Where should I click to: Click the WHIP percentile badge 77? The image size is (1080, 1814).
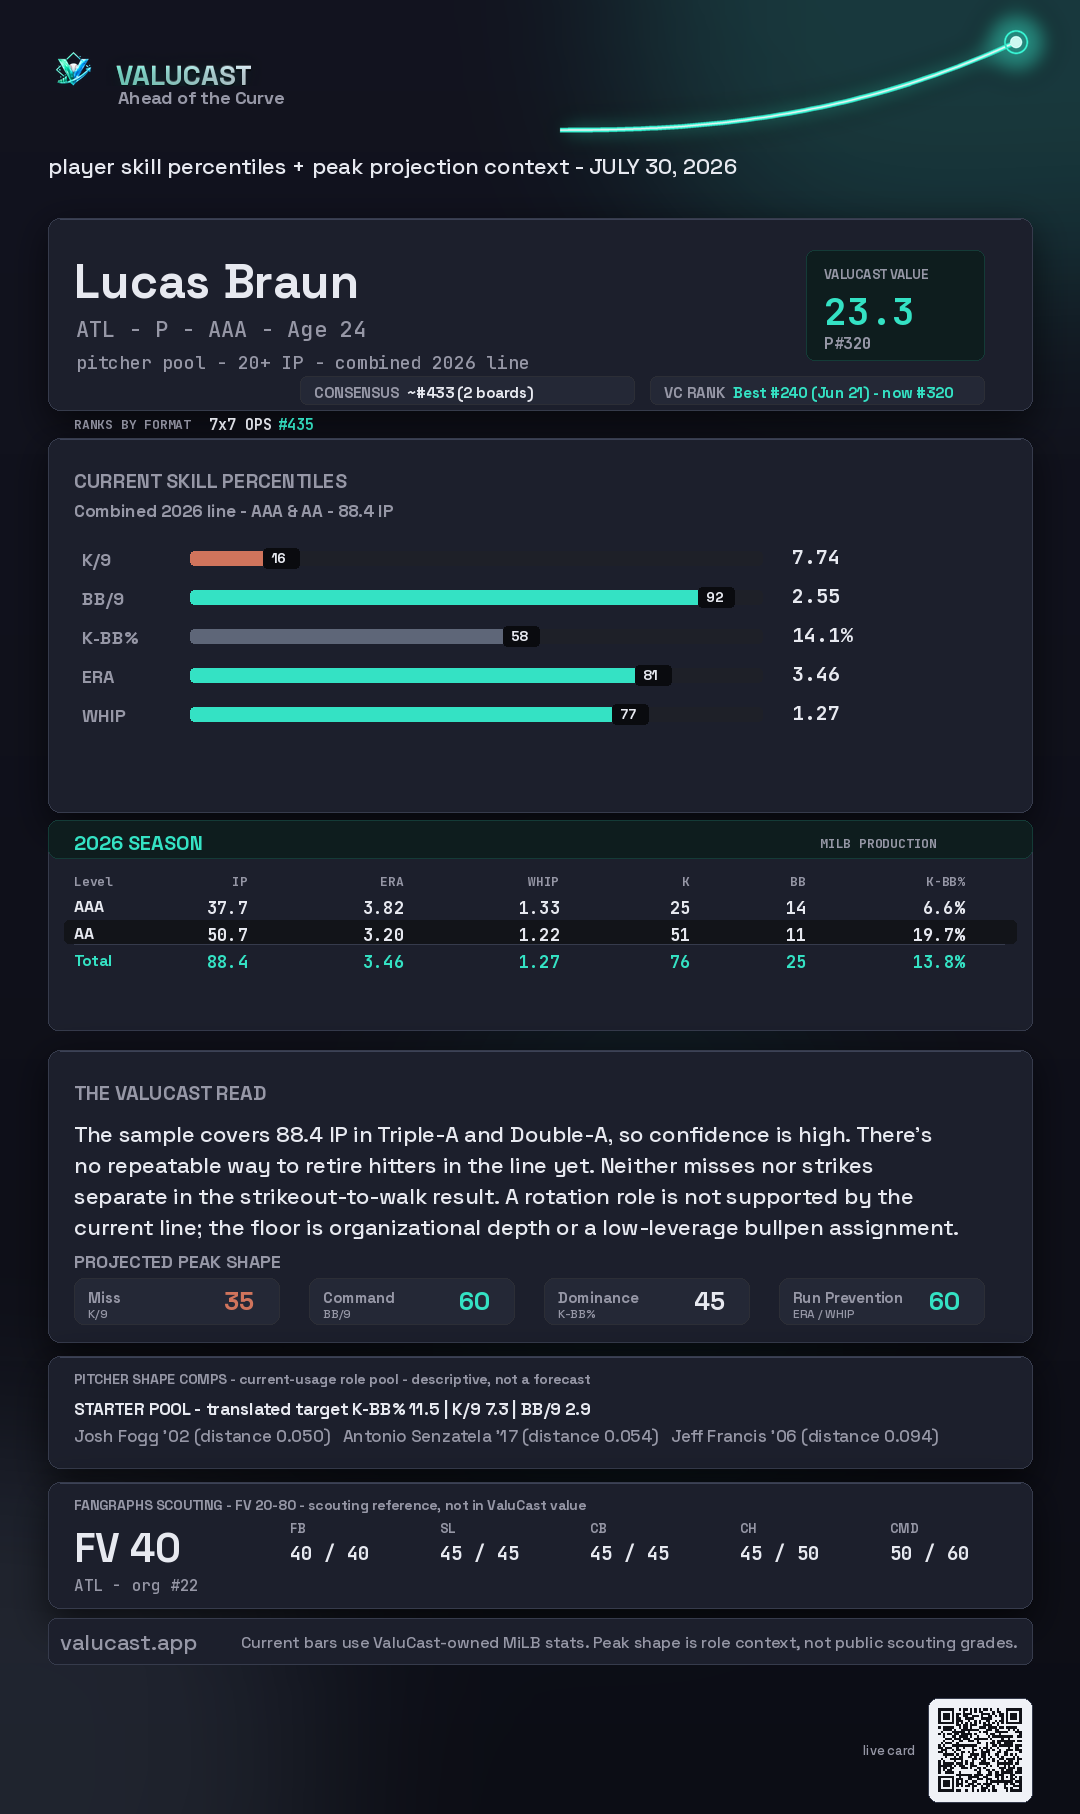pyautogui.click(x=628, y=714)
